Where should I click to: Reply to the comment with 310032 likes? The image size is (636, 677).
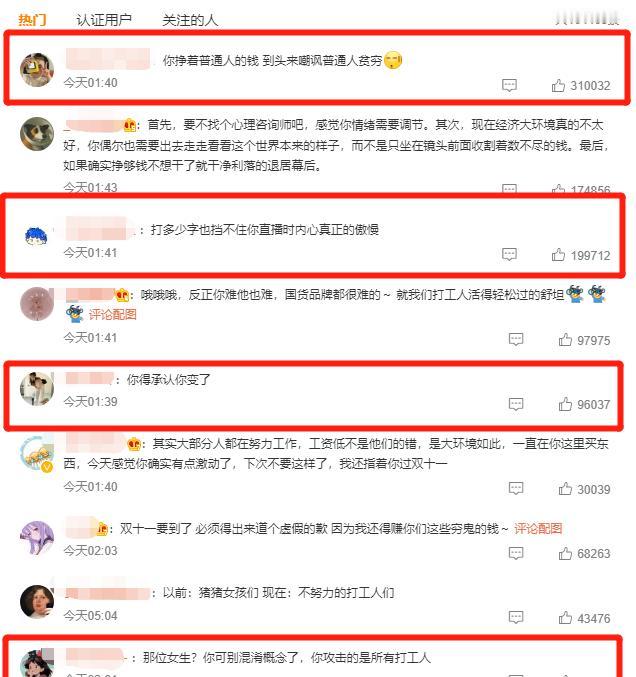pos(509,85)
